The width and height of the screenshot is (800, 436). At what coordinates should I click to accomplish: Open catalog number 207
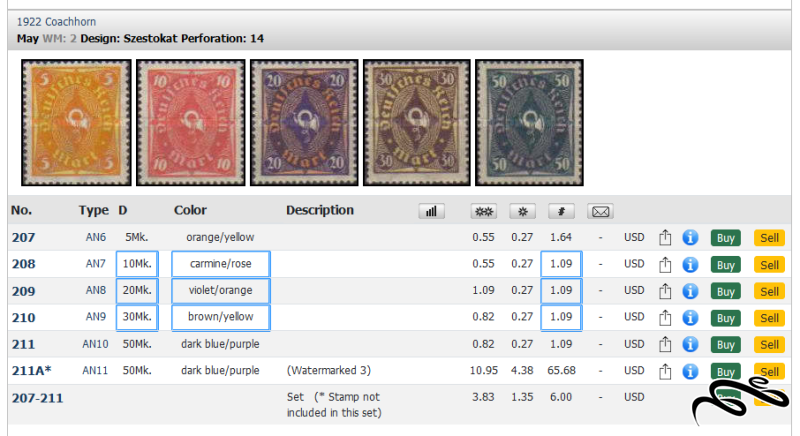pyautogui.click(x=23, y=238)
